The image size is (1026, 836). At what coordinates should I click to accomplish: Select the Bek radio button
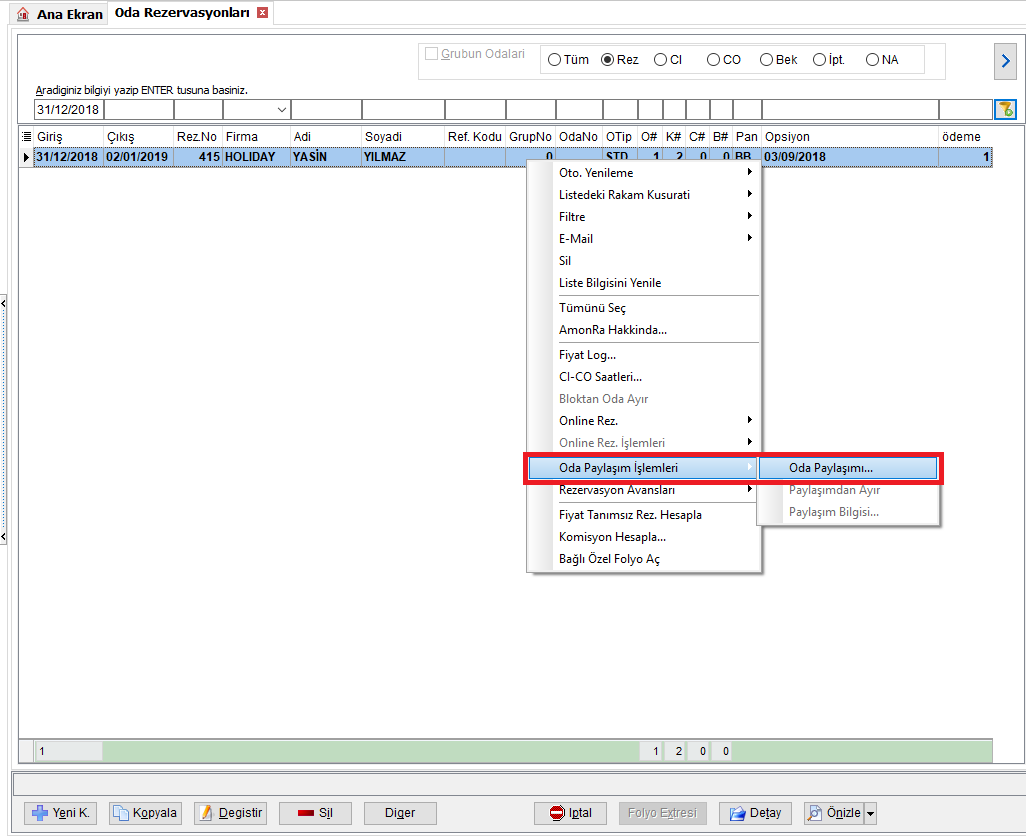[x=766, y=60]
